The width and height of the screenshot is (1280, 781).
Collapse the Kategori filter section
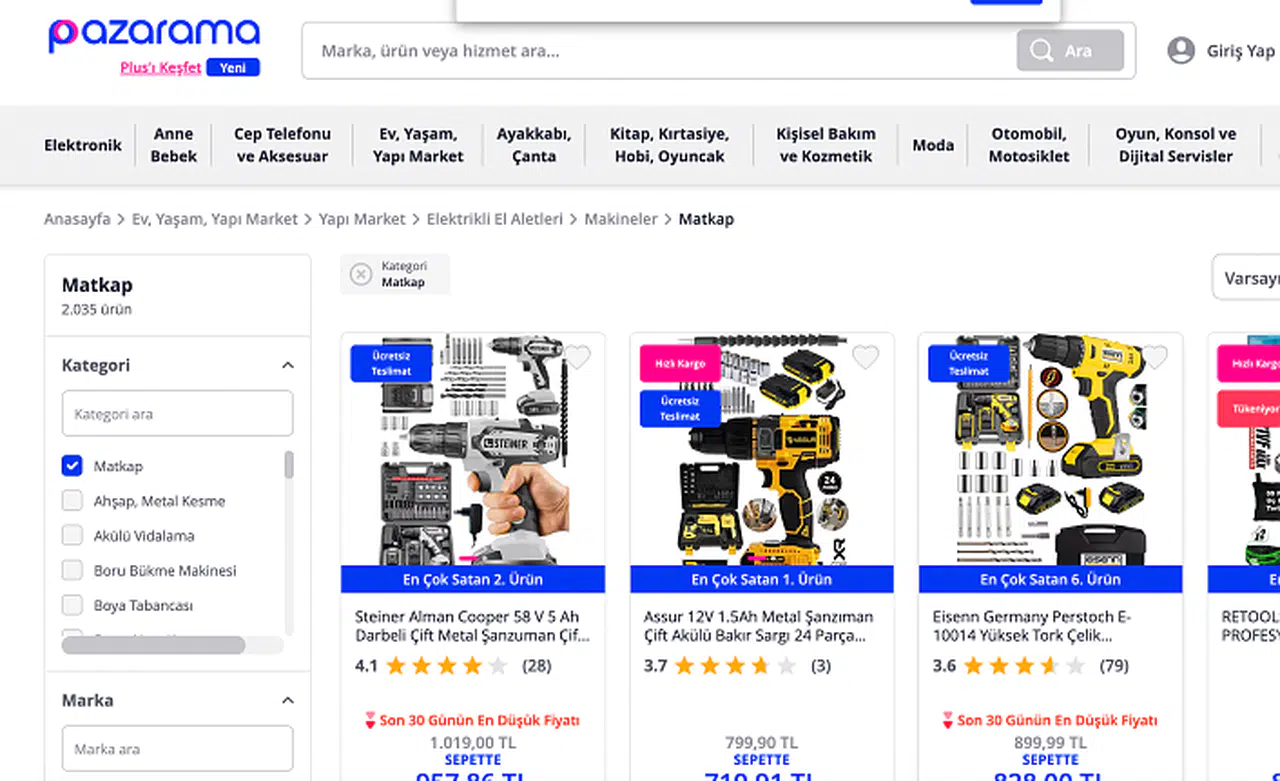tap(288, 366)
